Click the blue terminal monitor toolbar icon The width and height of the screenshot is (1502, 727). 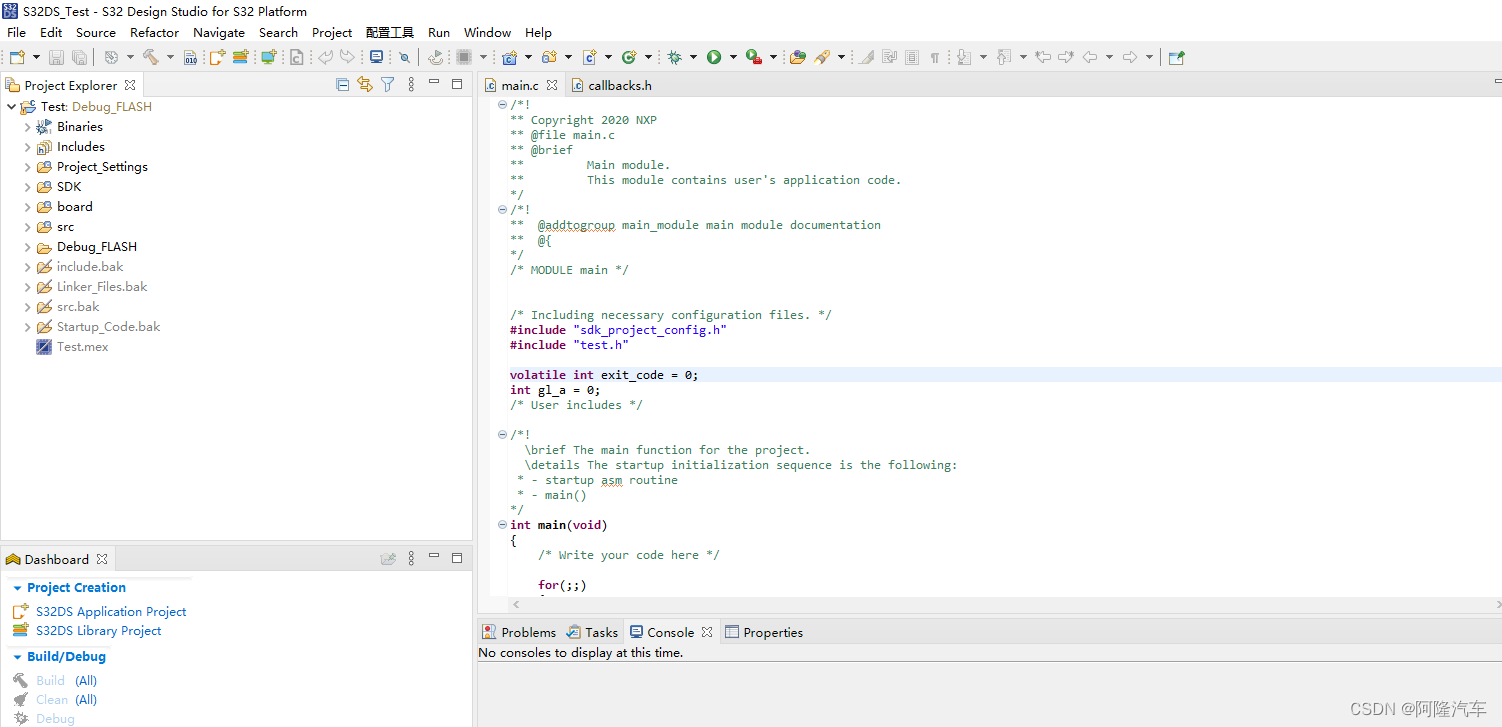[x=376, y=57]
